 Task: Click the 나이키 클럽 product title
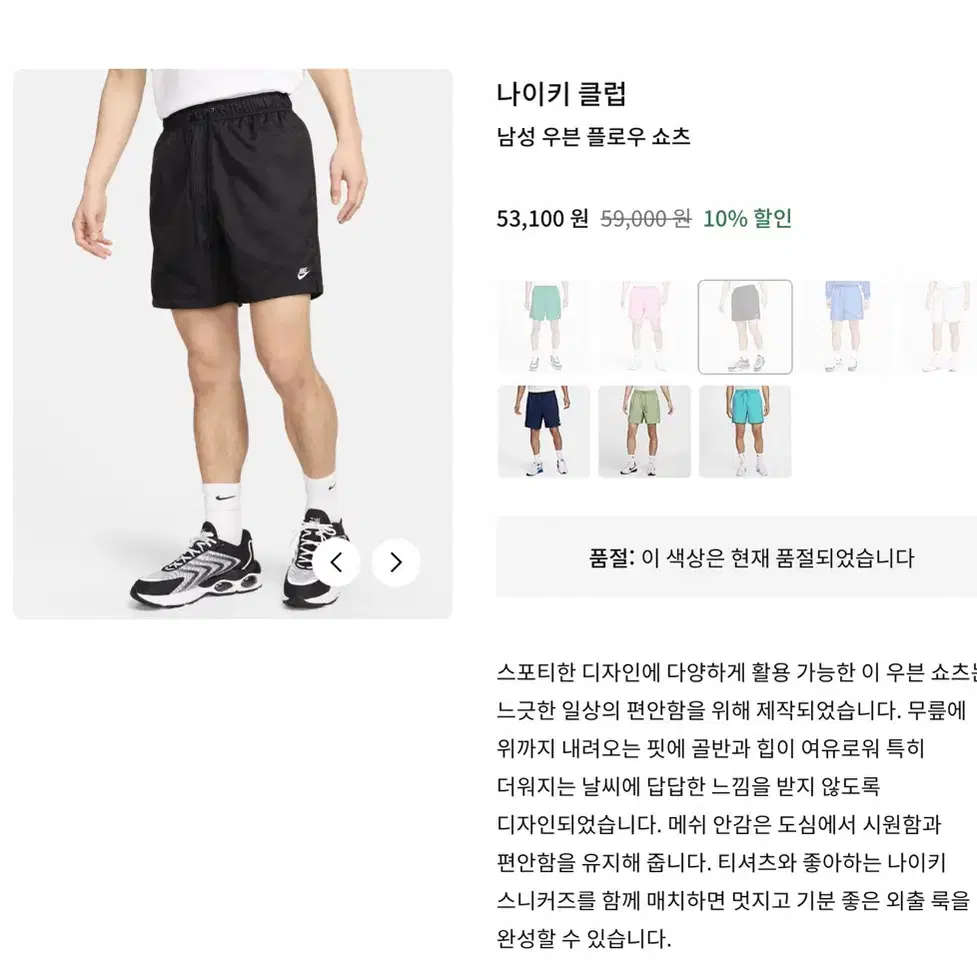click(561, 93)
